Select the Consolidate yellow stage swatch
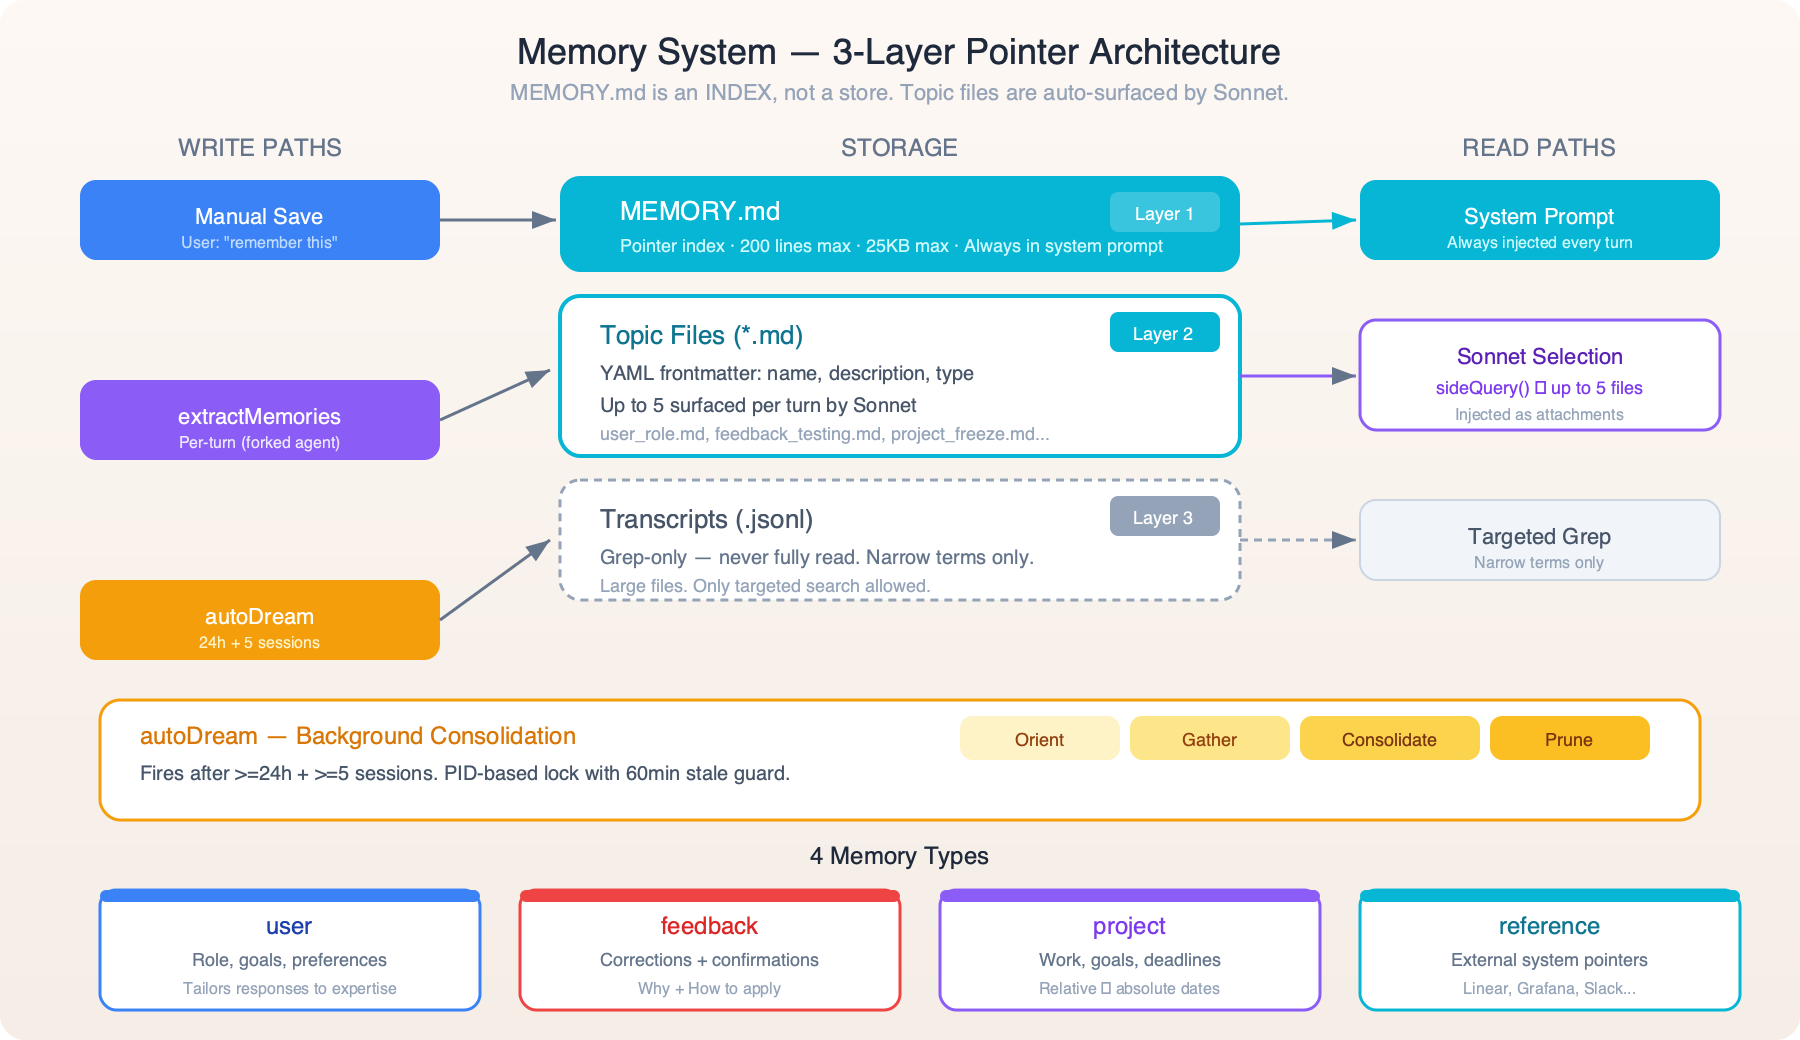This screenshot has height=1040, width=1800. coord(1389,739)
